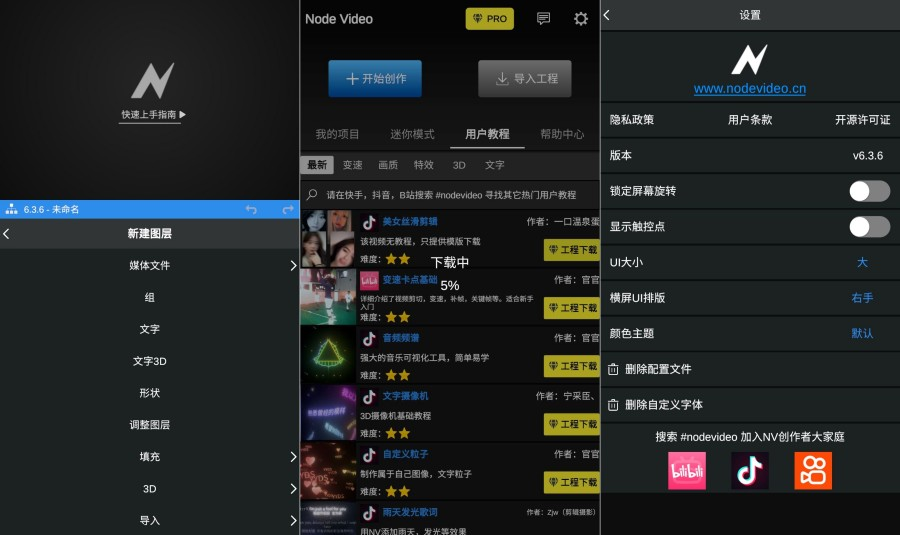Switch to 迷你模式 tab
900x535 pixels.
point(412,134)
